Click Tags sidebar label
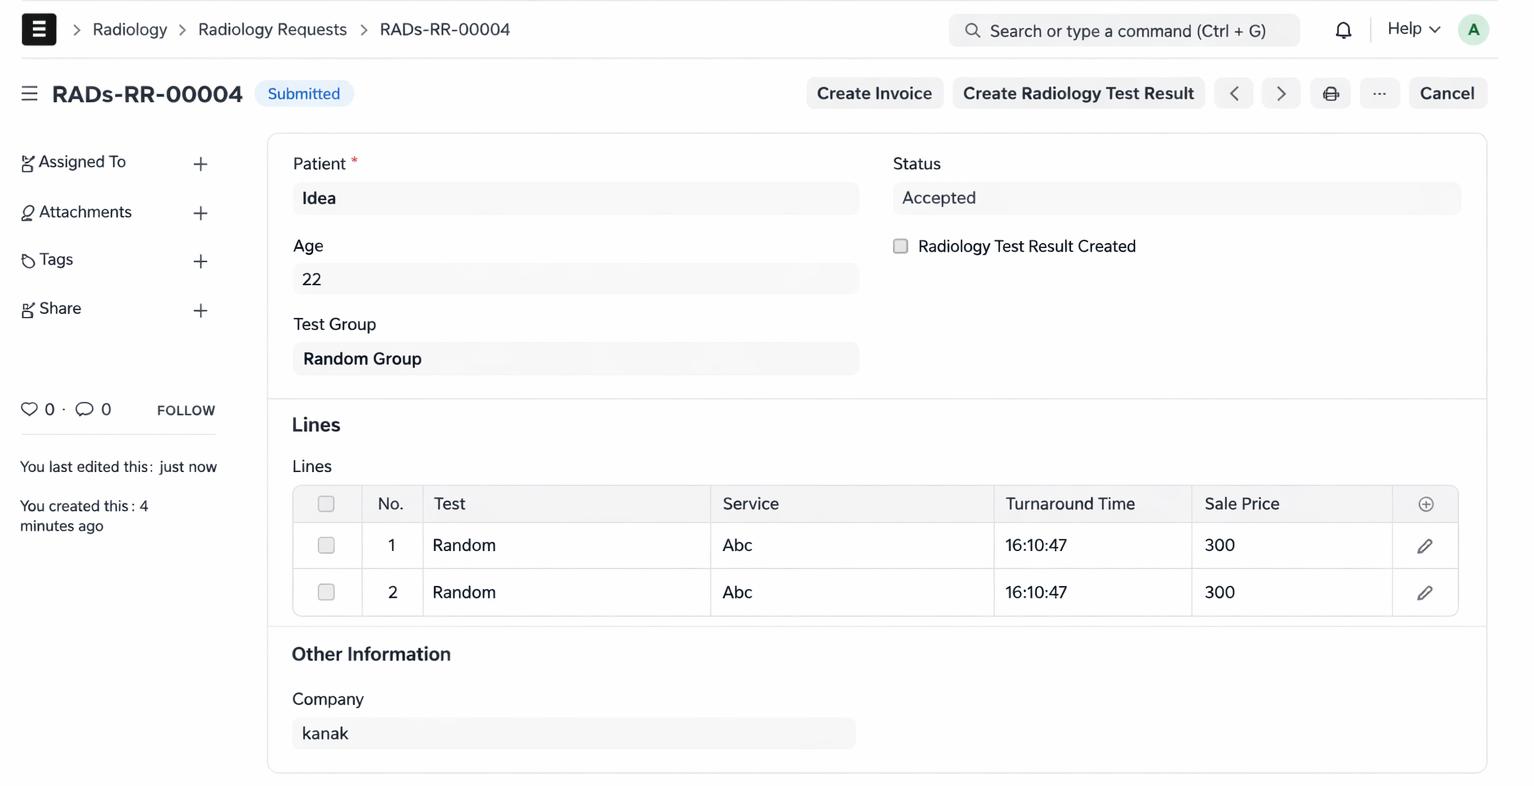 (x=56, y=260)
